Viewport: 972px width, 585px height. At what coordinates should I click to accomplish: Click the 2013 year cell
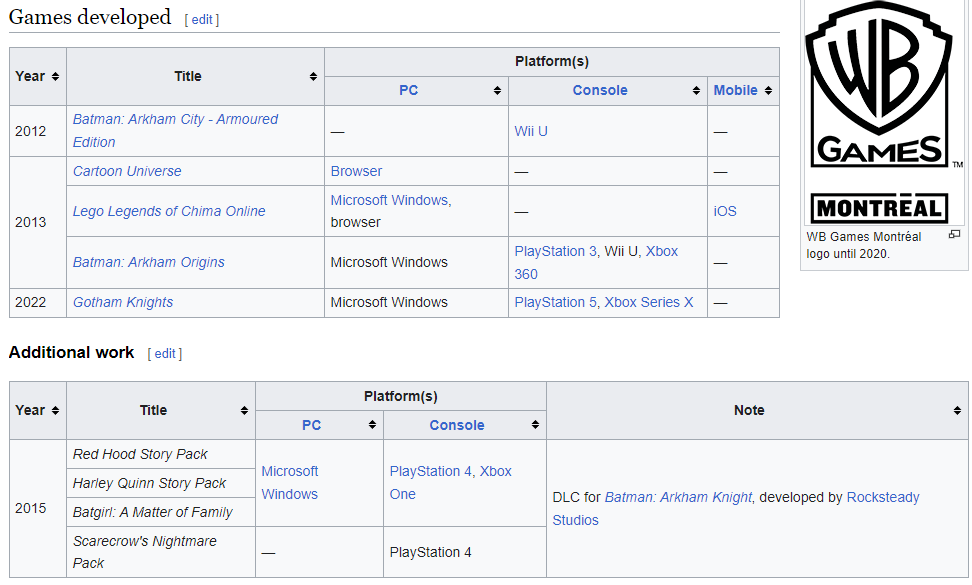[x=38, y=222]
